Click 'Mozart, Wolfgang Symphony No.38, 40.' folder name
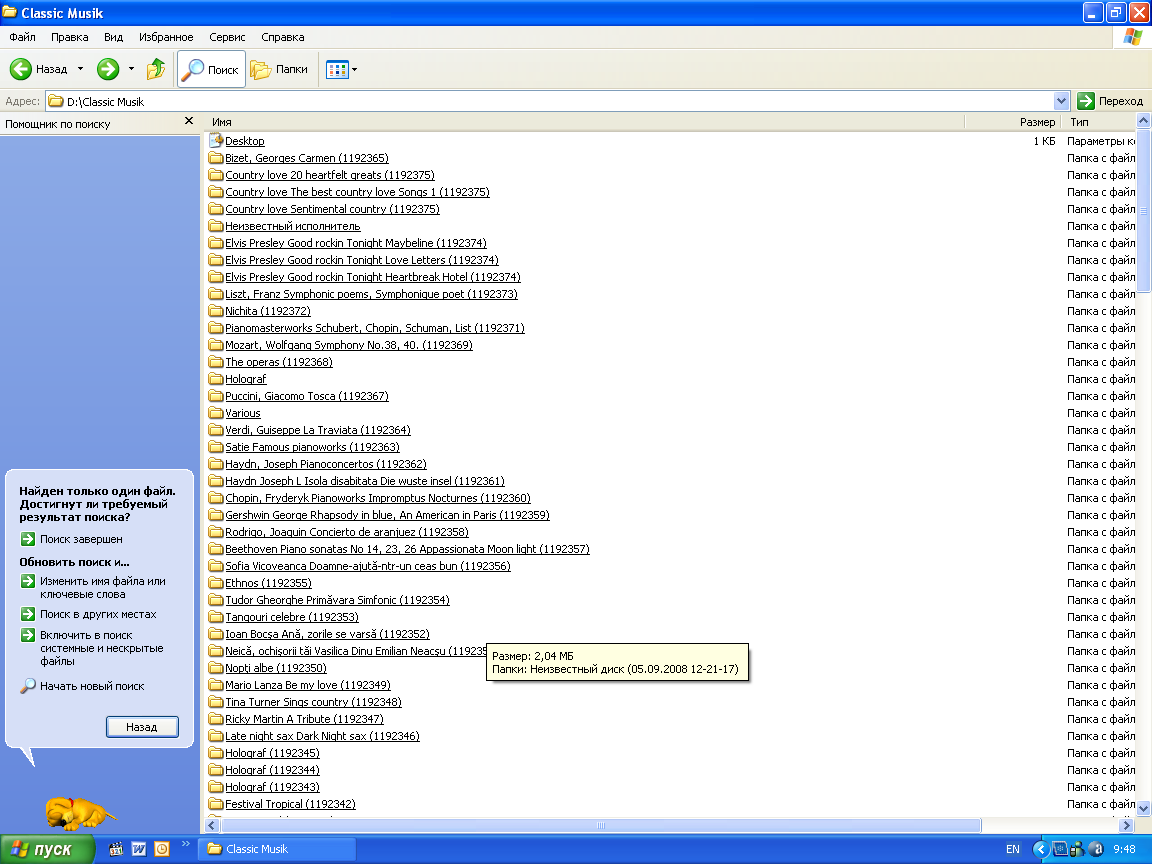Screen dimensions: 1152x864 point(349,345)
